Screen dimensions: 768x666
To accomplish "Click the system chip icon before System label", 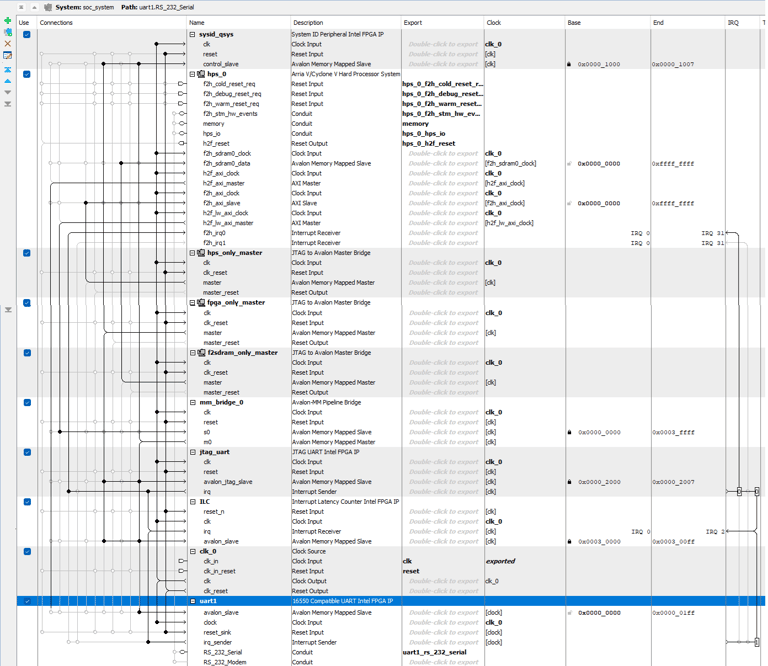I will pos(48,7).
